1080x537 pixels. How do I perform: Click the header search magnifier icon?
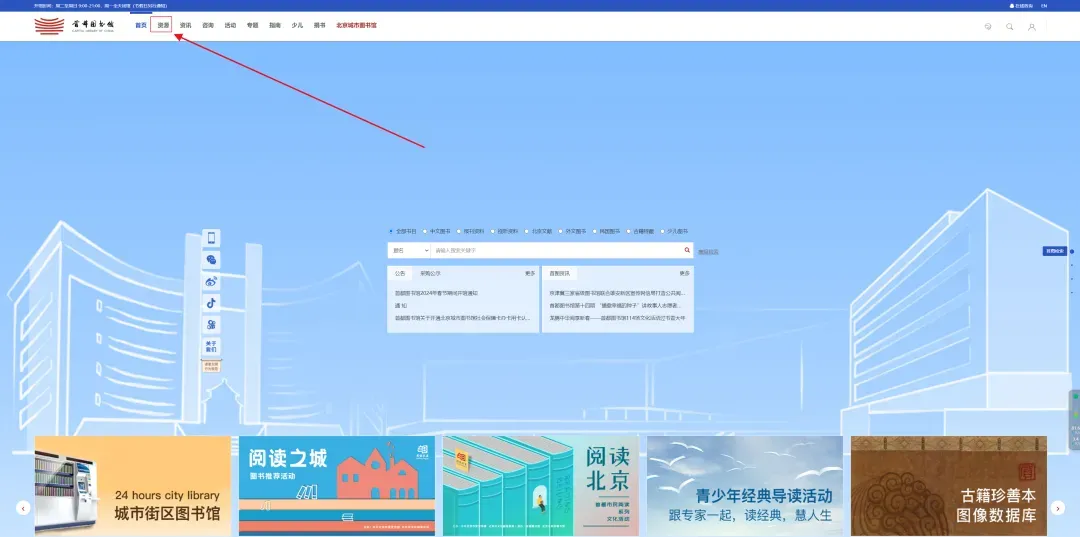pyautogui.click(x=1010, y=26)
